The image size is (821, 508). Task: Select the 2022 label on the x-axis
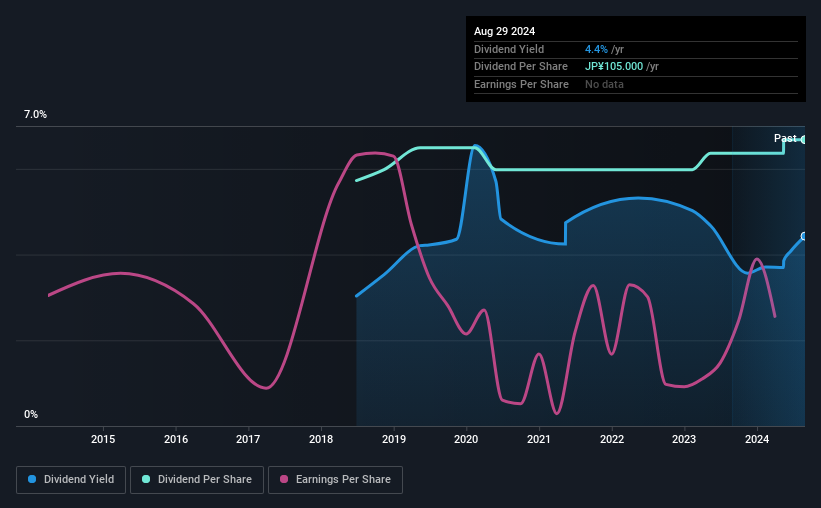612,439
